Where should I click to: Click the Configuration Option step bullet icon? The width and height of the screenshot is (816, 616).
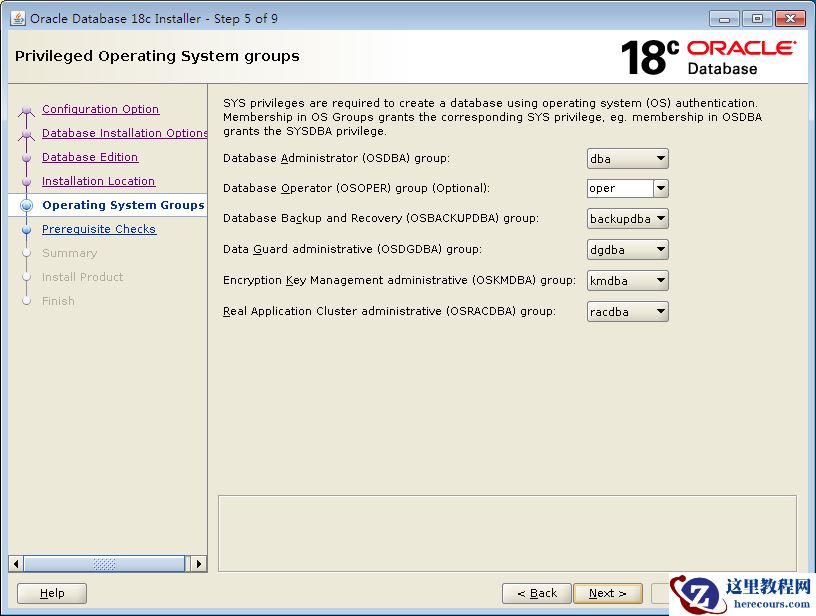coord(27,110)
